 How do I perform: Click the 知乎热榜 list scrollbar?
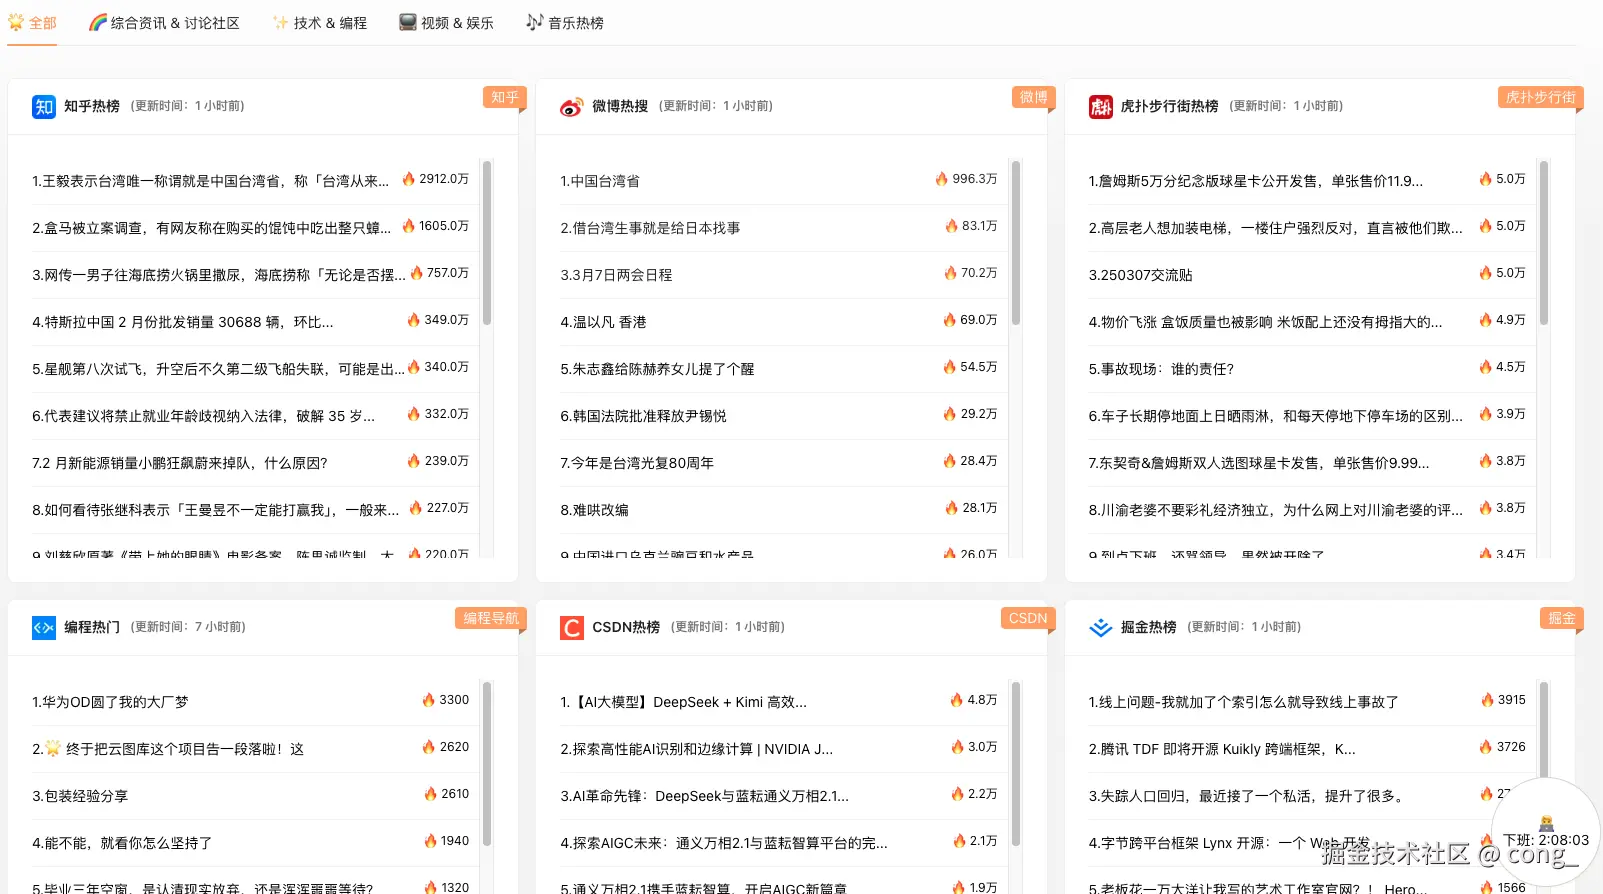click(487, 243)
